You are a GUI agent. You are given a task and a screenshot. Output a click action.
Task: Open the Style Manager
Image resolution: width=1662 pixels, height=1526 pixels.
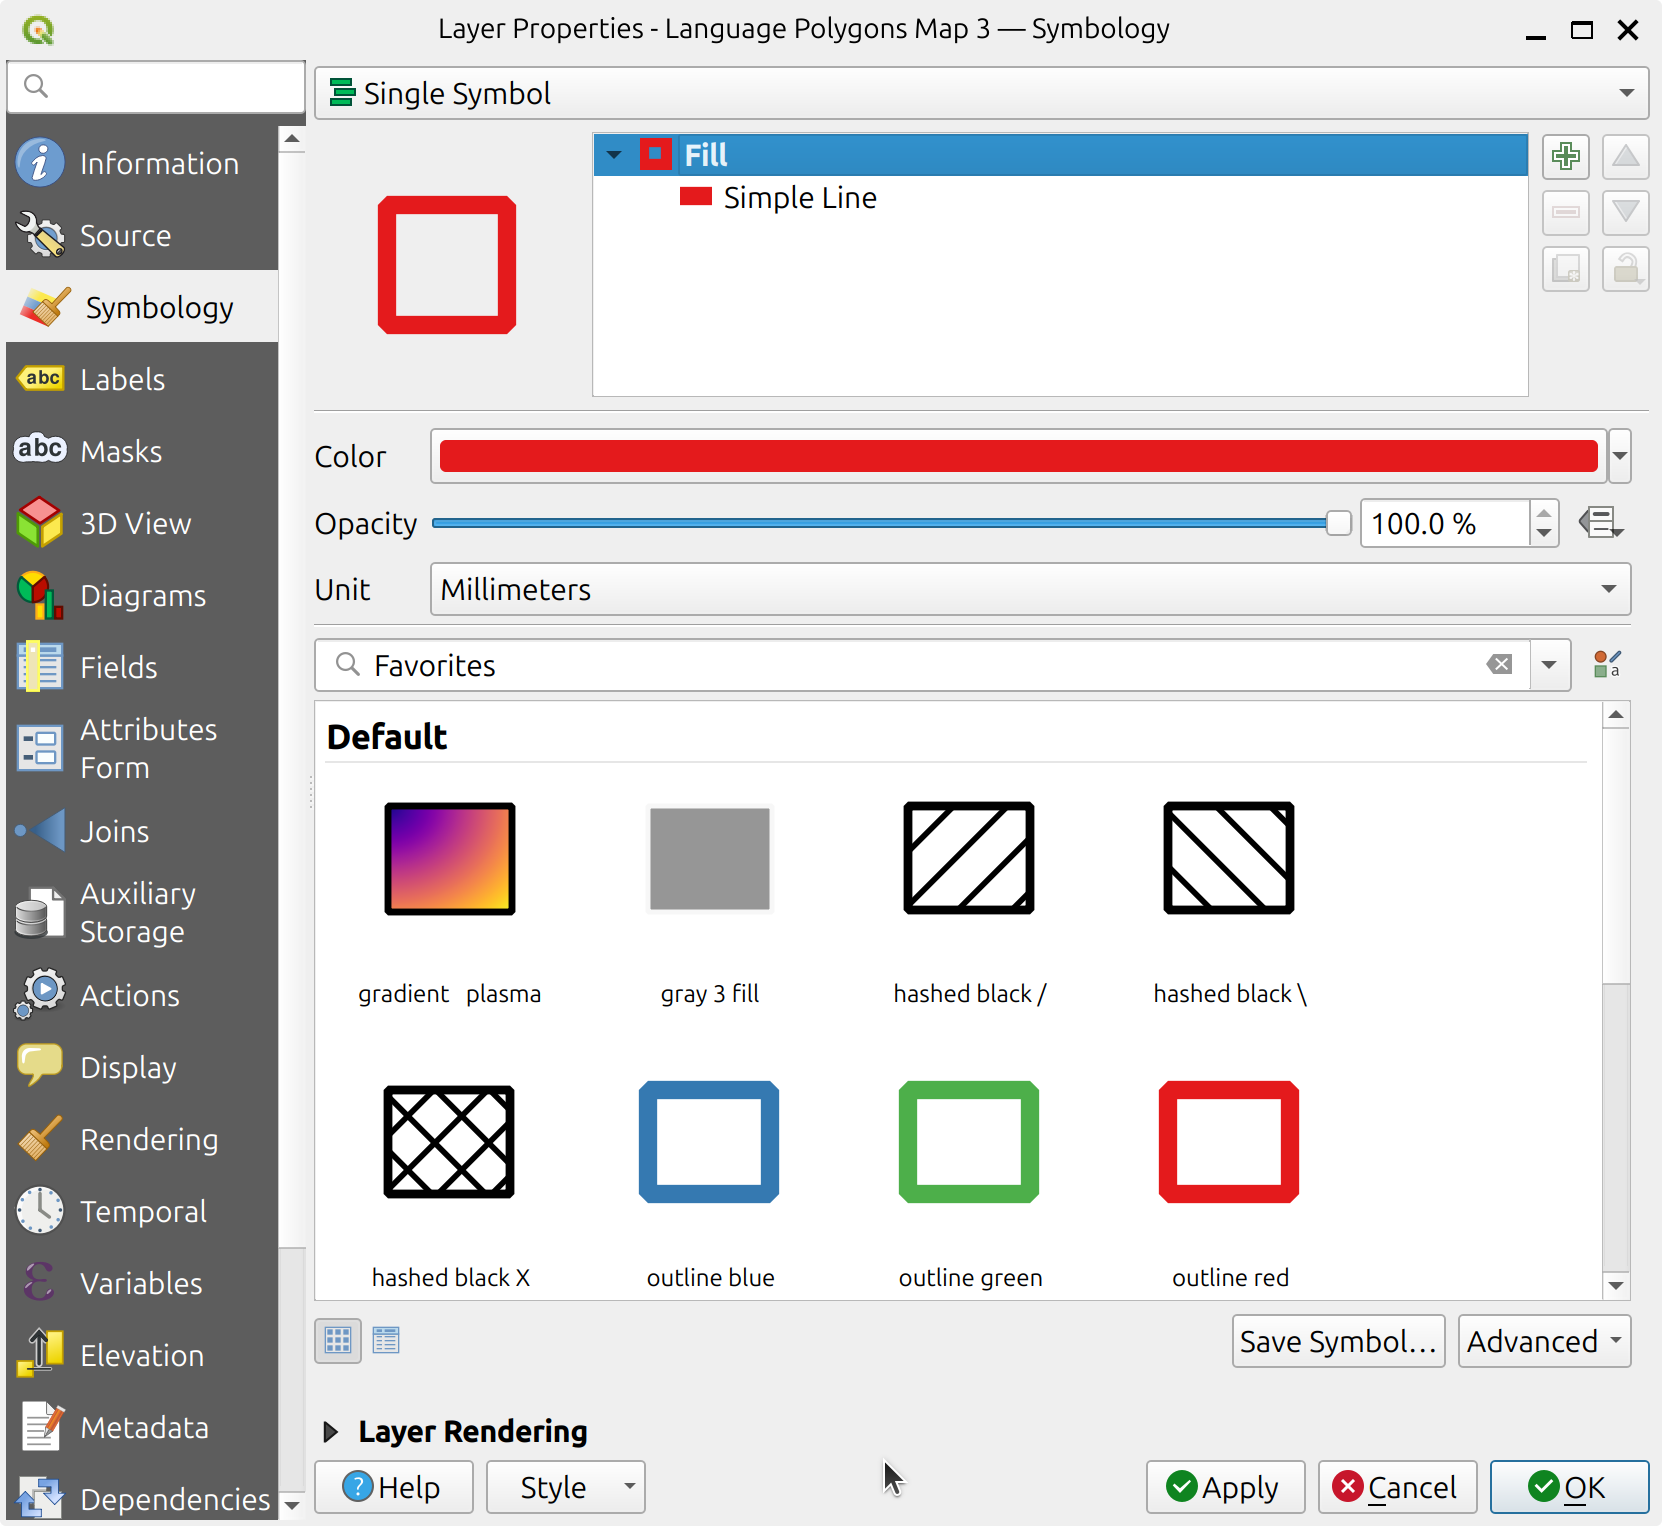coord(1607,664)
